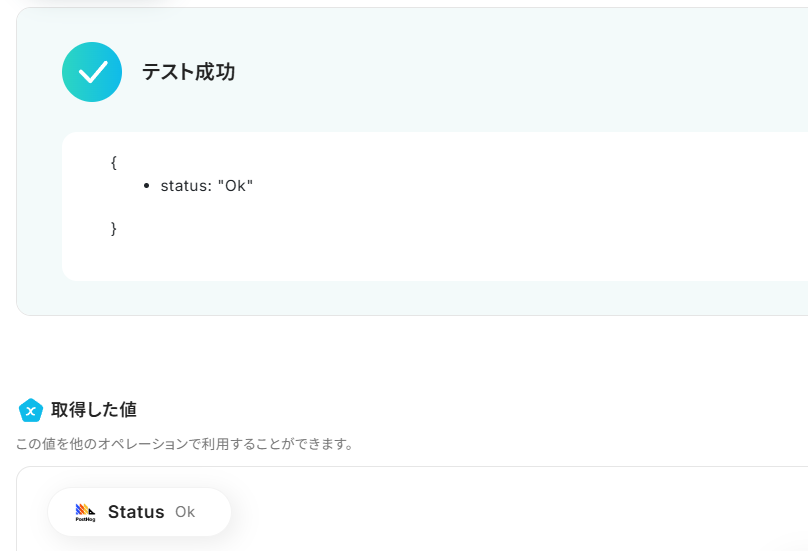Click empty space inside the white JSON result box
The width and height of the screenshot is (808, 551).
[500, 220]
